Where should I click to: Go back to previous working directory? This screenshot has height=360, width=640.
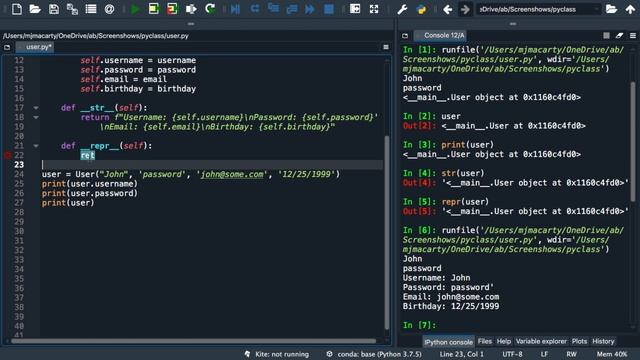click(x=447, y=9)
